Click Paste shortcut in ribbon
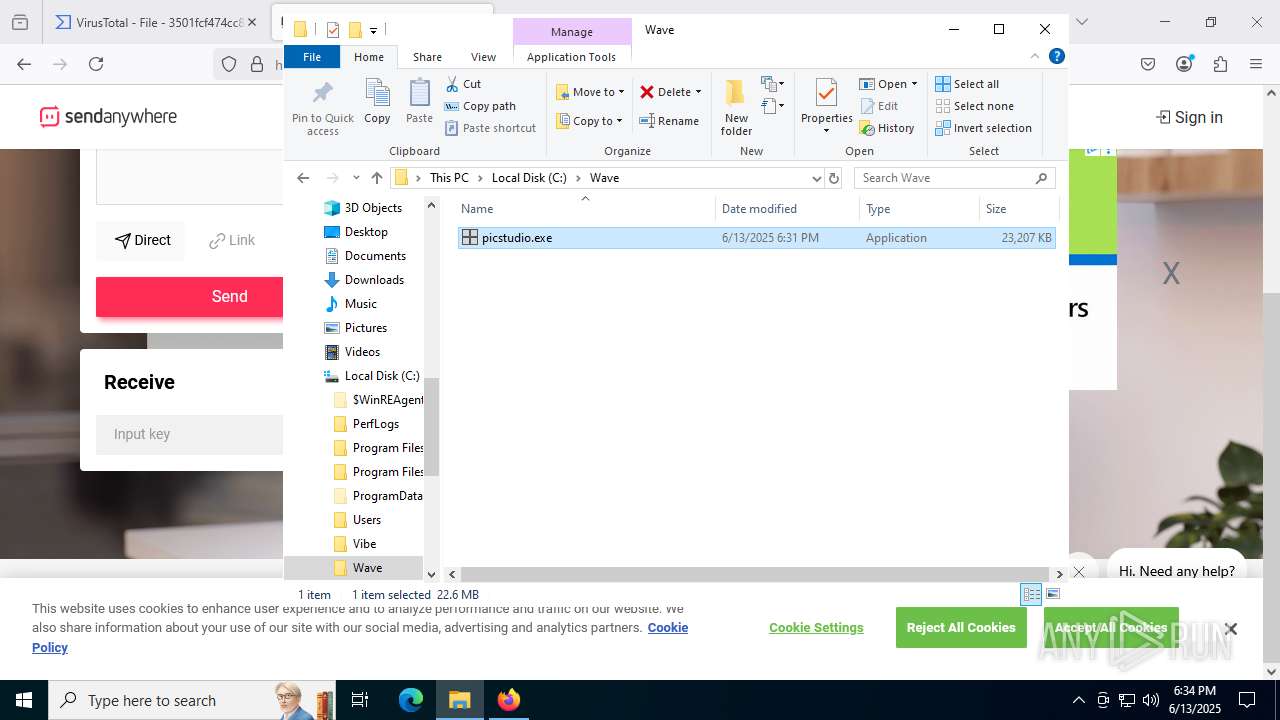 click(490, 128)
